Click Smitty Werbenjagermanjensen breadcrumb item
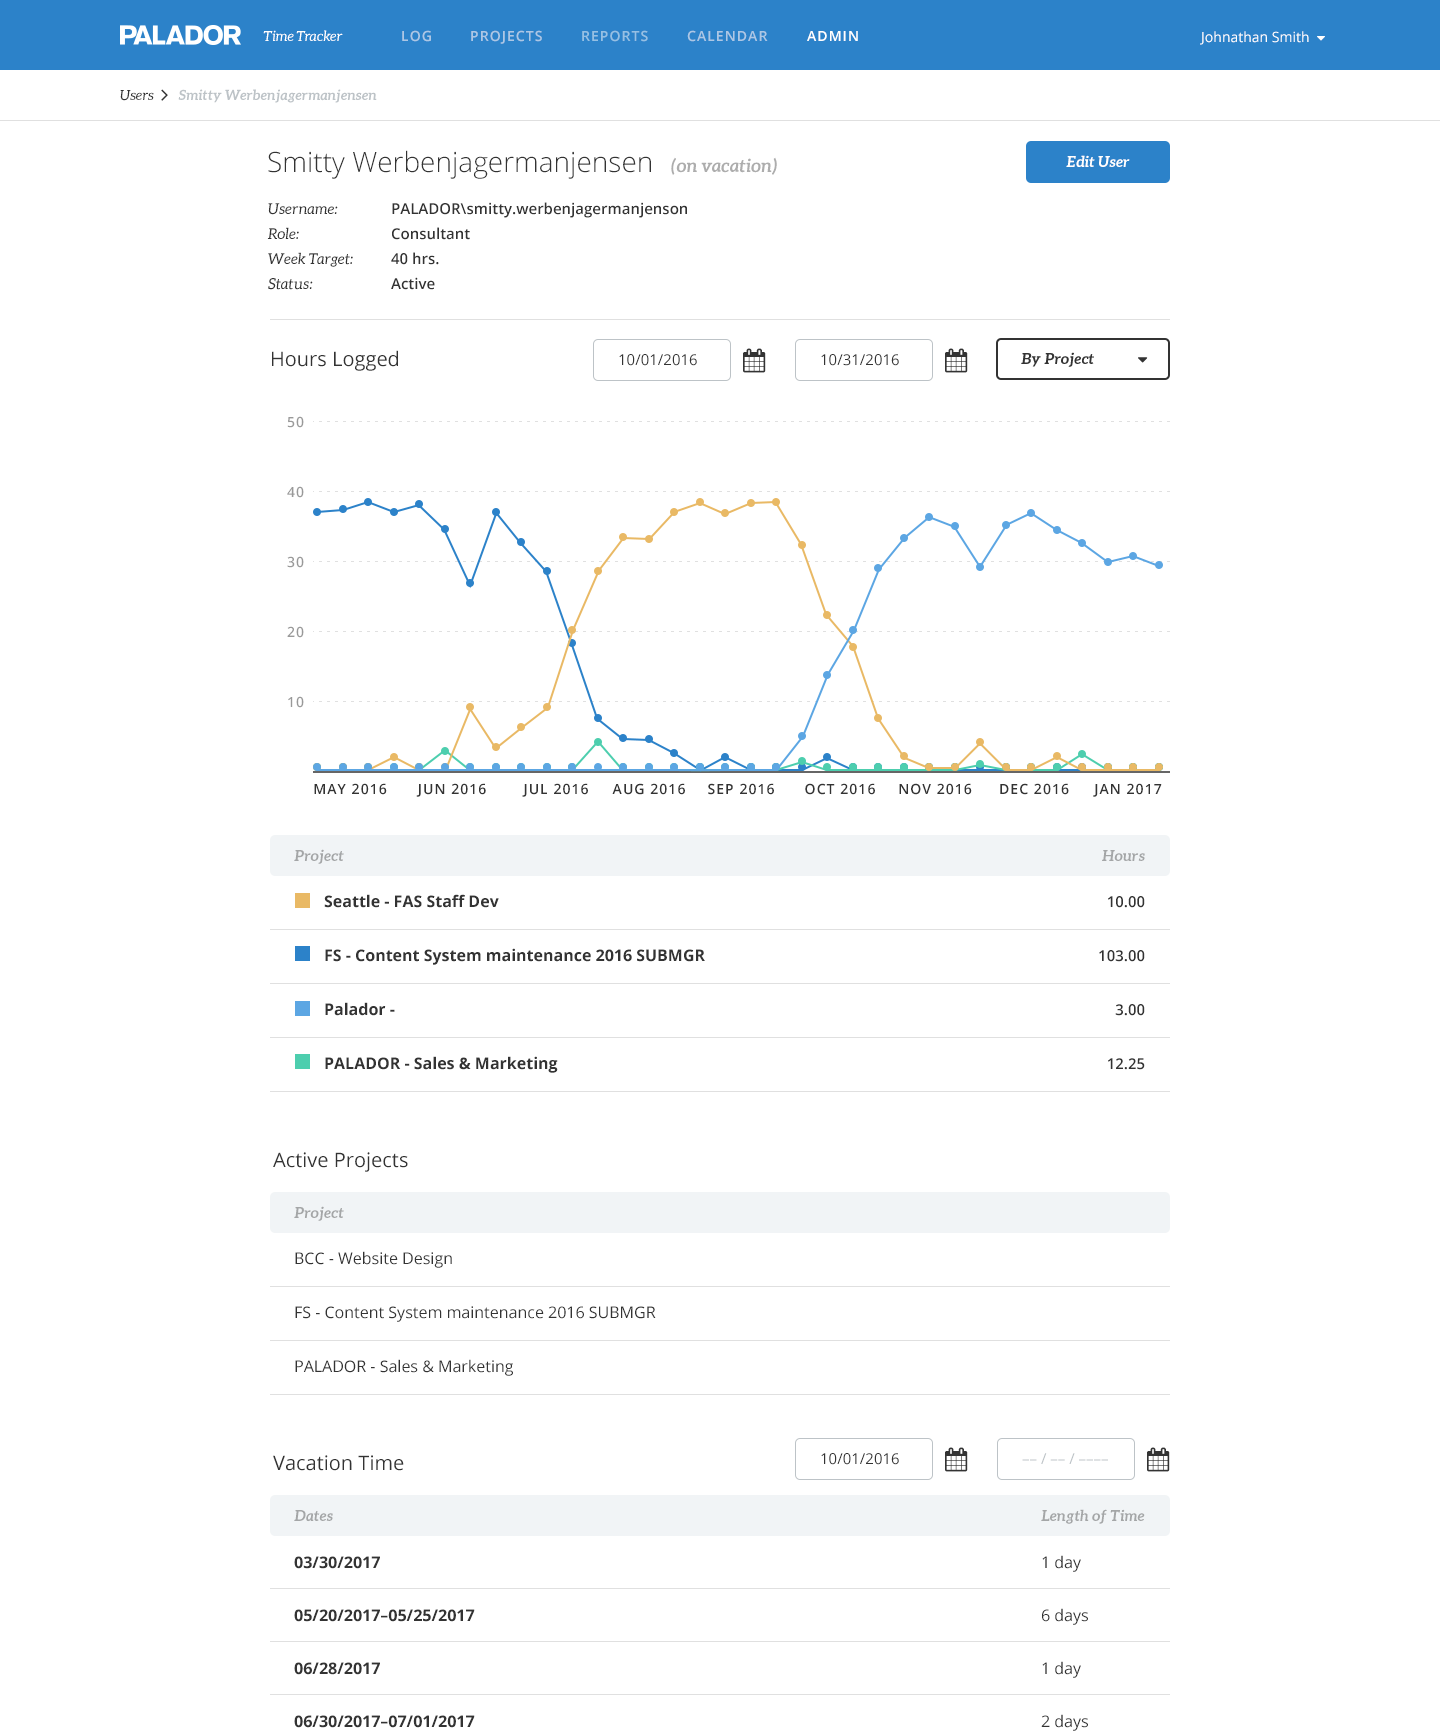This screenshot has width=1440, height=1736. (277, 95)
